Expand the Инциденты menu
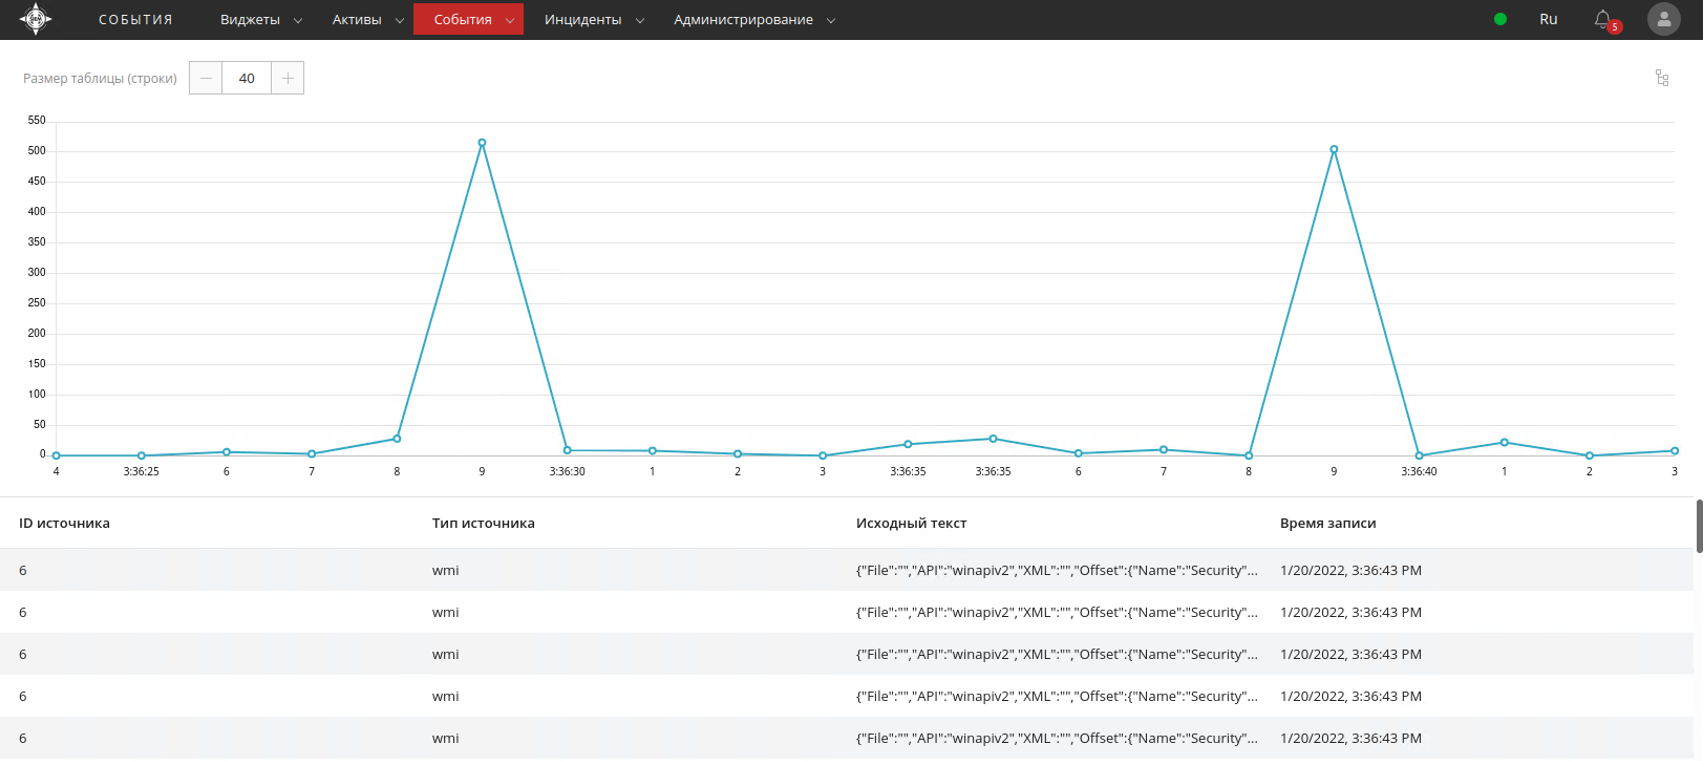The height and width of the screenshot is (761, 1704). coord(594,20)
